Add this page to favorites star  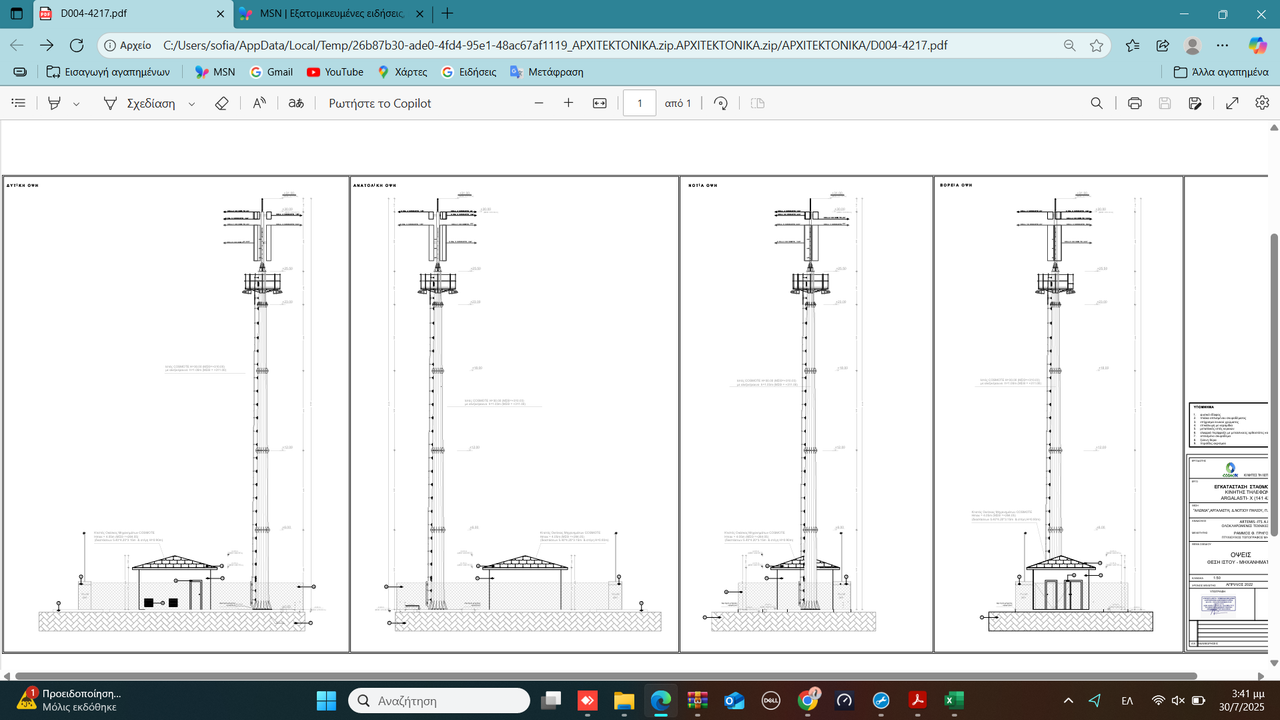[x=1097, y=45]
